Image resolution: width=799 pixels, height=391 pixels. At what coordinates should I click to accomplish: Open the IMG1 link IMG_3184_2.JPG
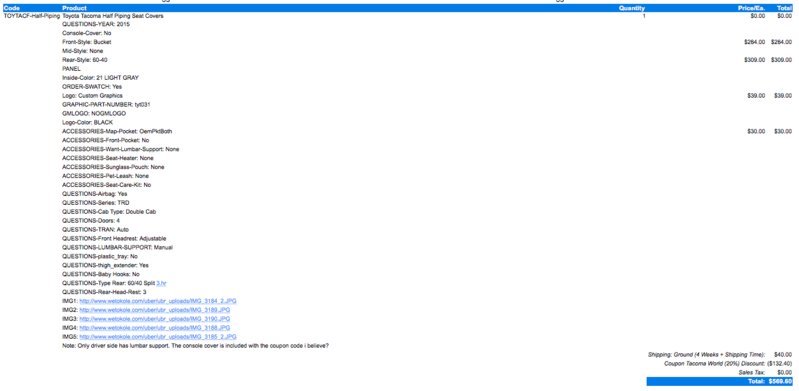(x=158, y=301)
